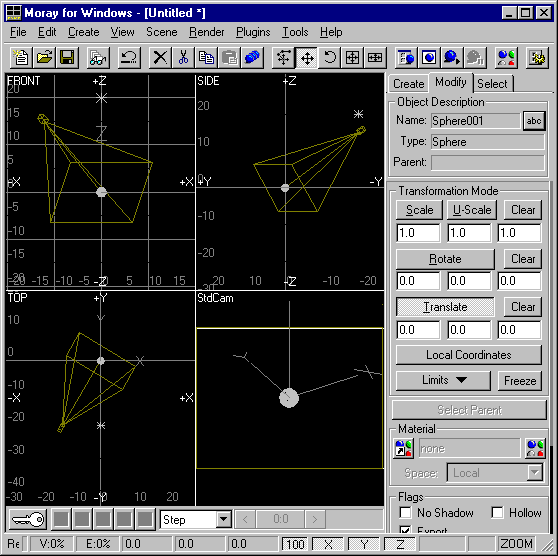Open the Scene menu
The height and width of the screenshot is (556, 558).
point(162,32)
